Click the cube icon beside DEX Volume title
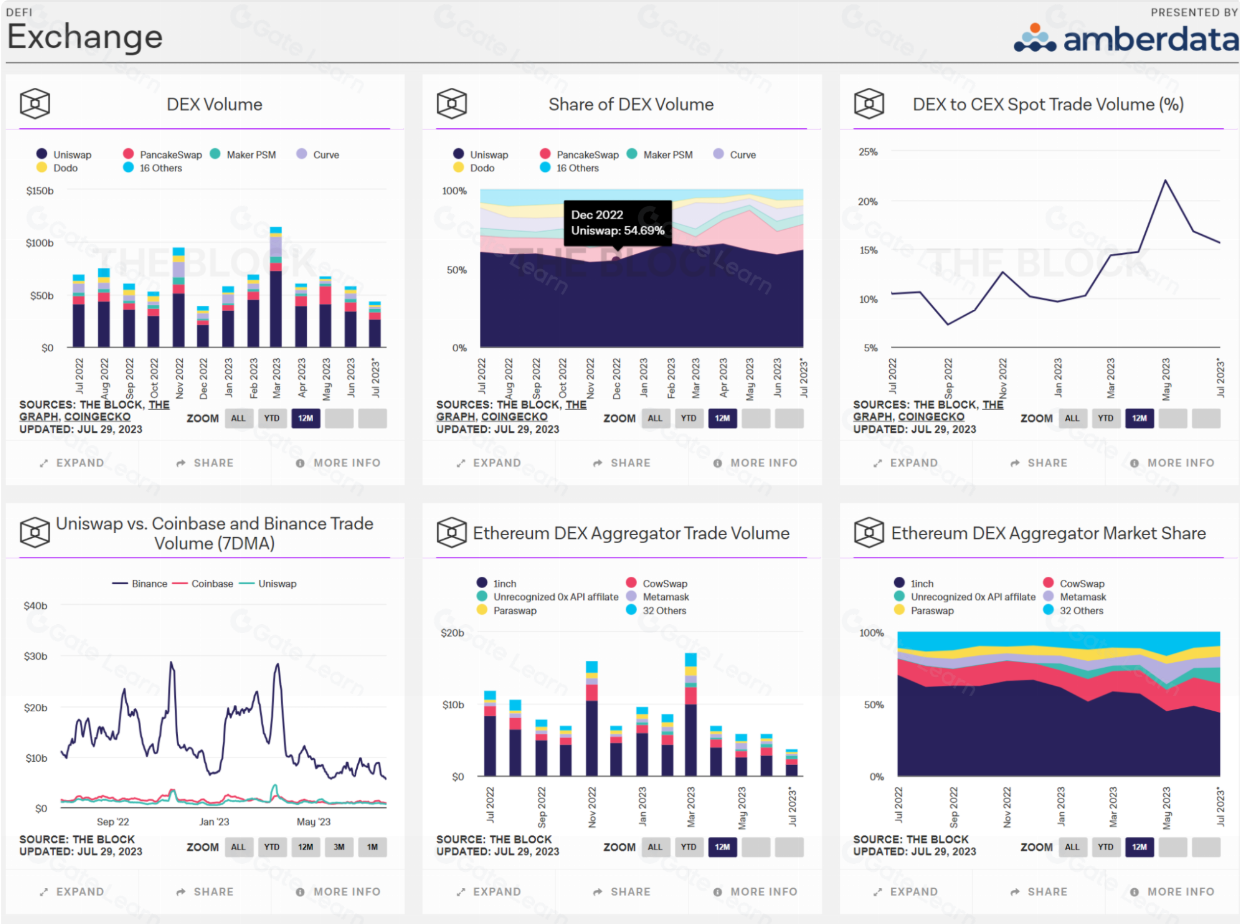Image resolution: width=1240 pixels, height=924 pixels. (35, 103)
